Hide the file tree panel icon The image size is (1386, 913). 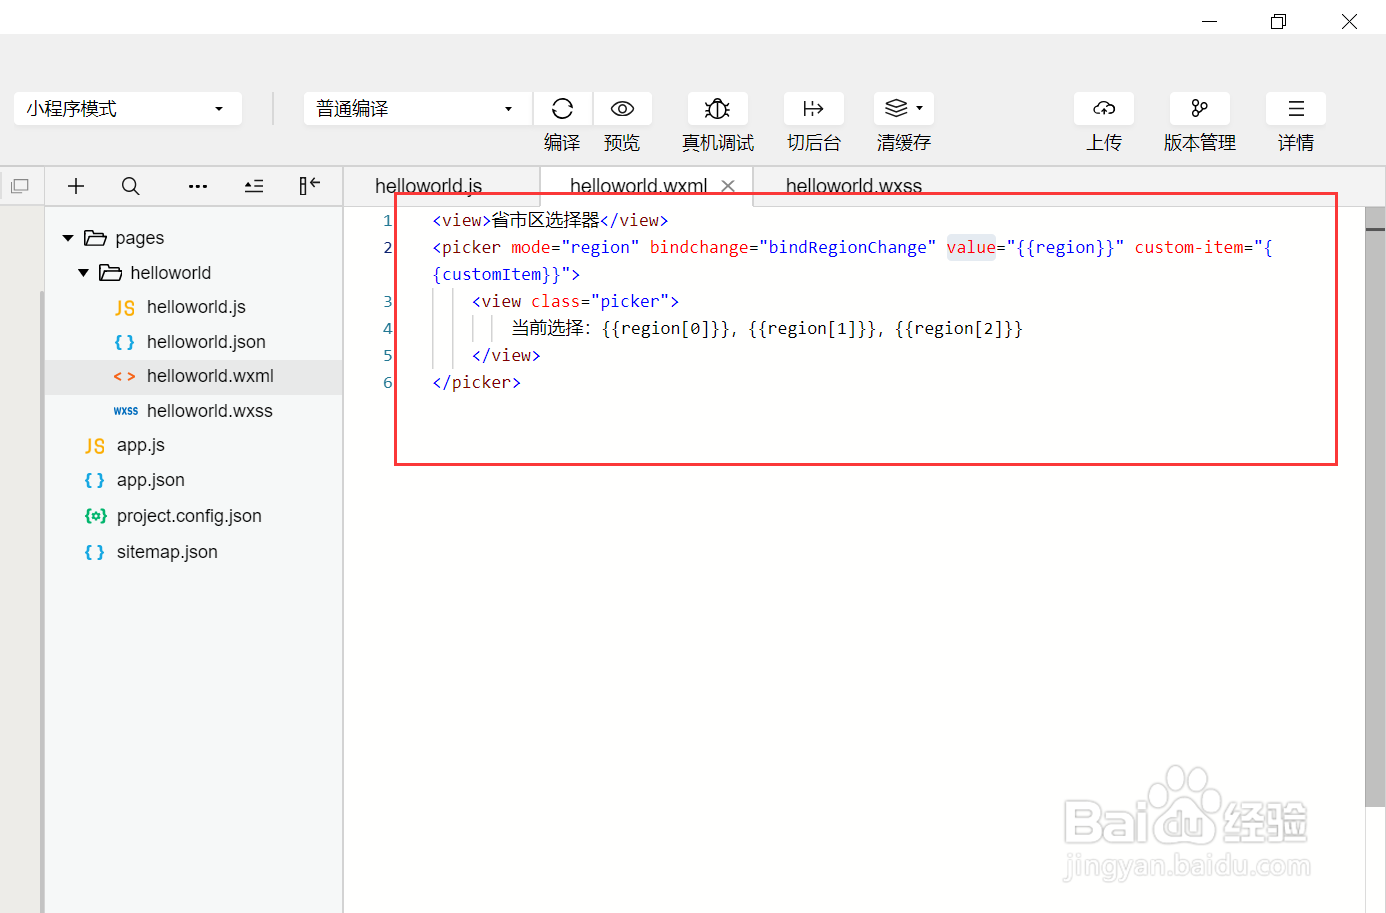(310, 185)
